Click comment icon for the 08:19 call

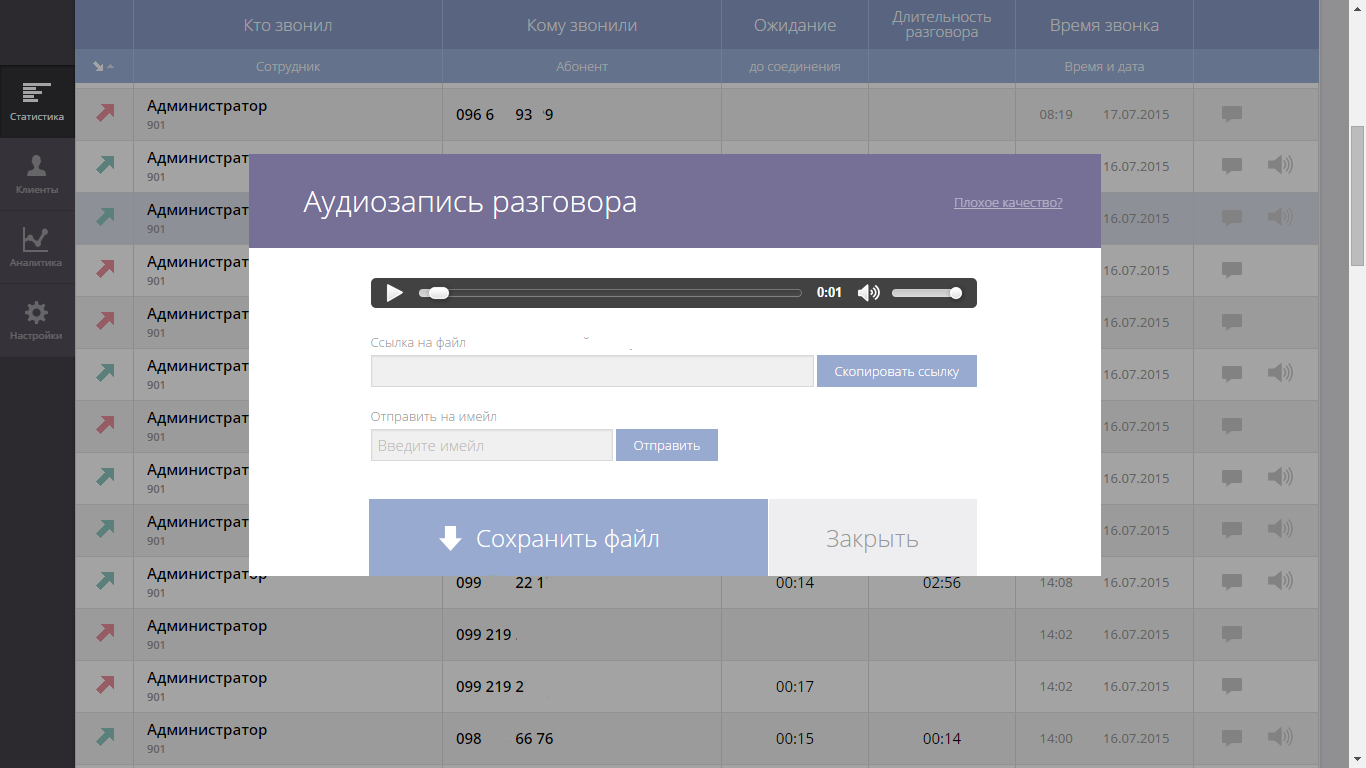click(1232, 114)
